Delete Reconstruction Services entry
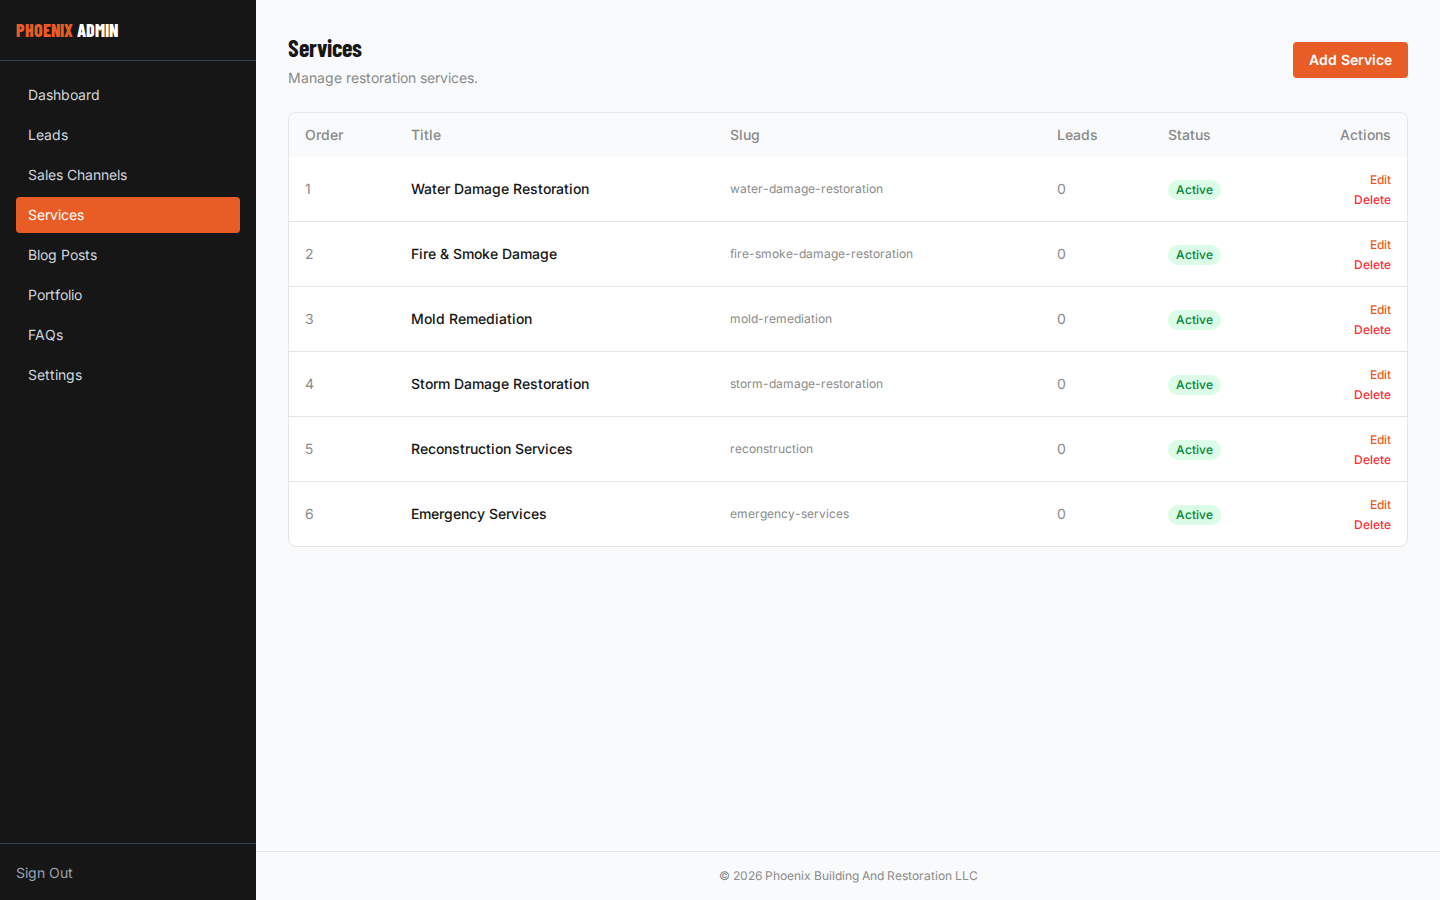The image size is (1440, 900). point(1372,460)
